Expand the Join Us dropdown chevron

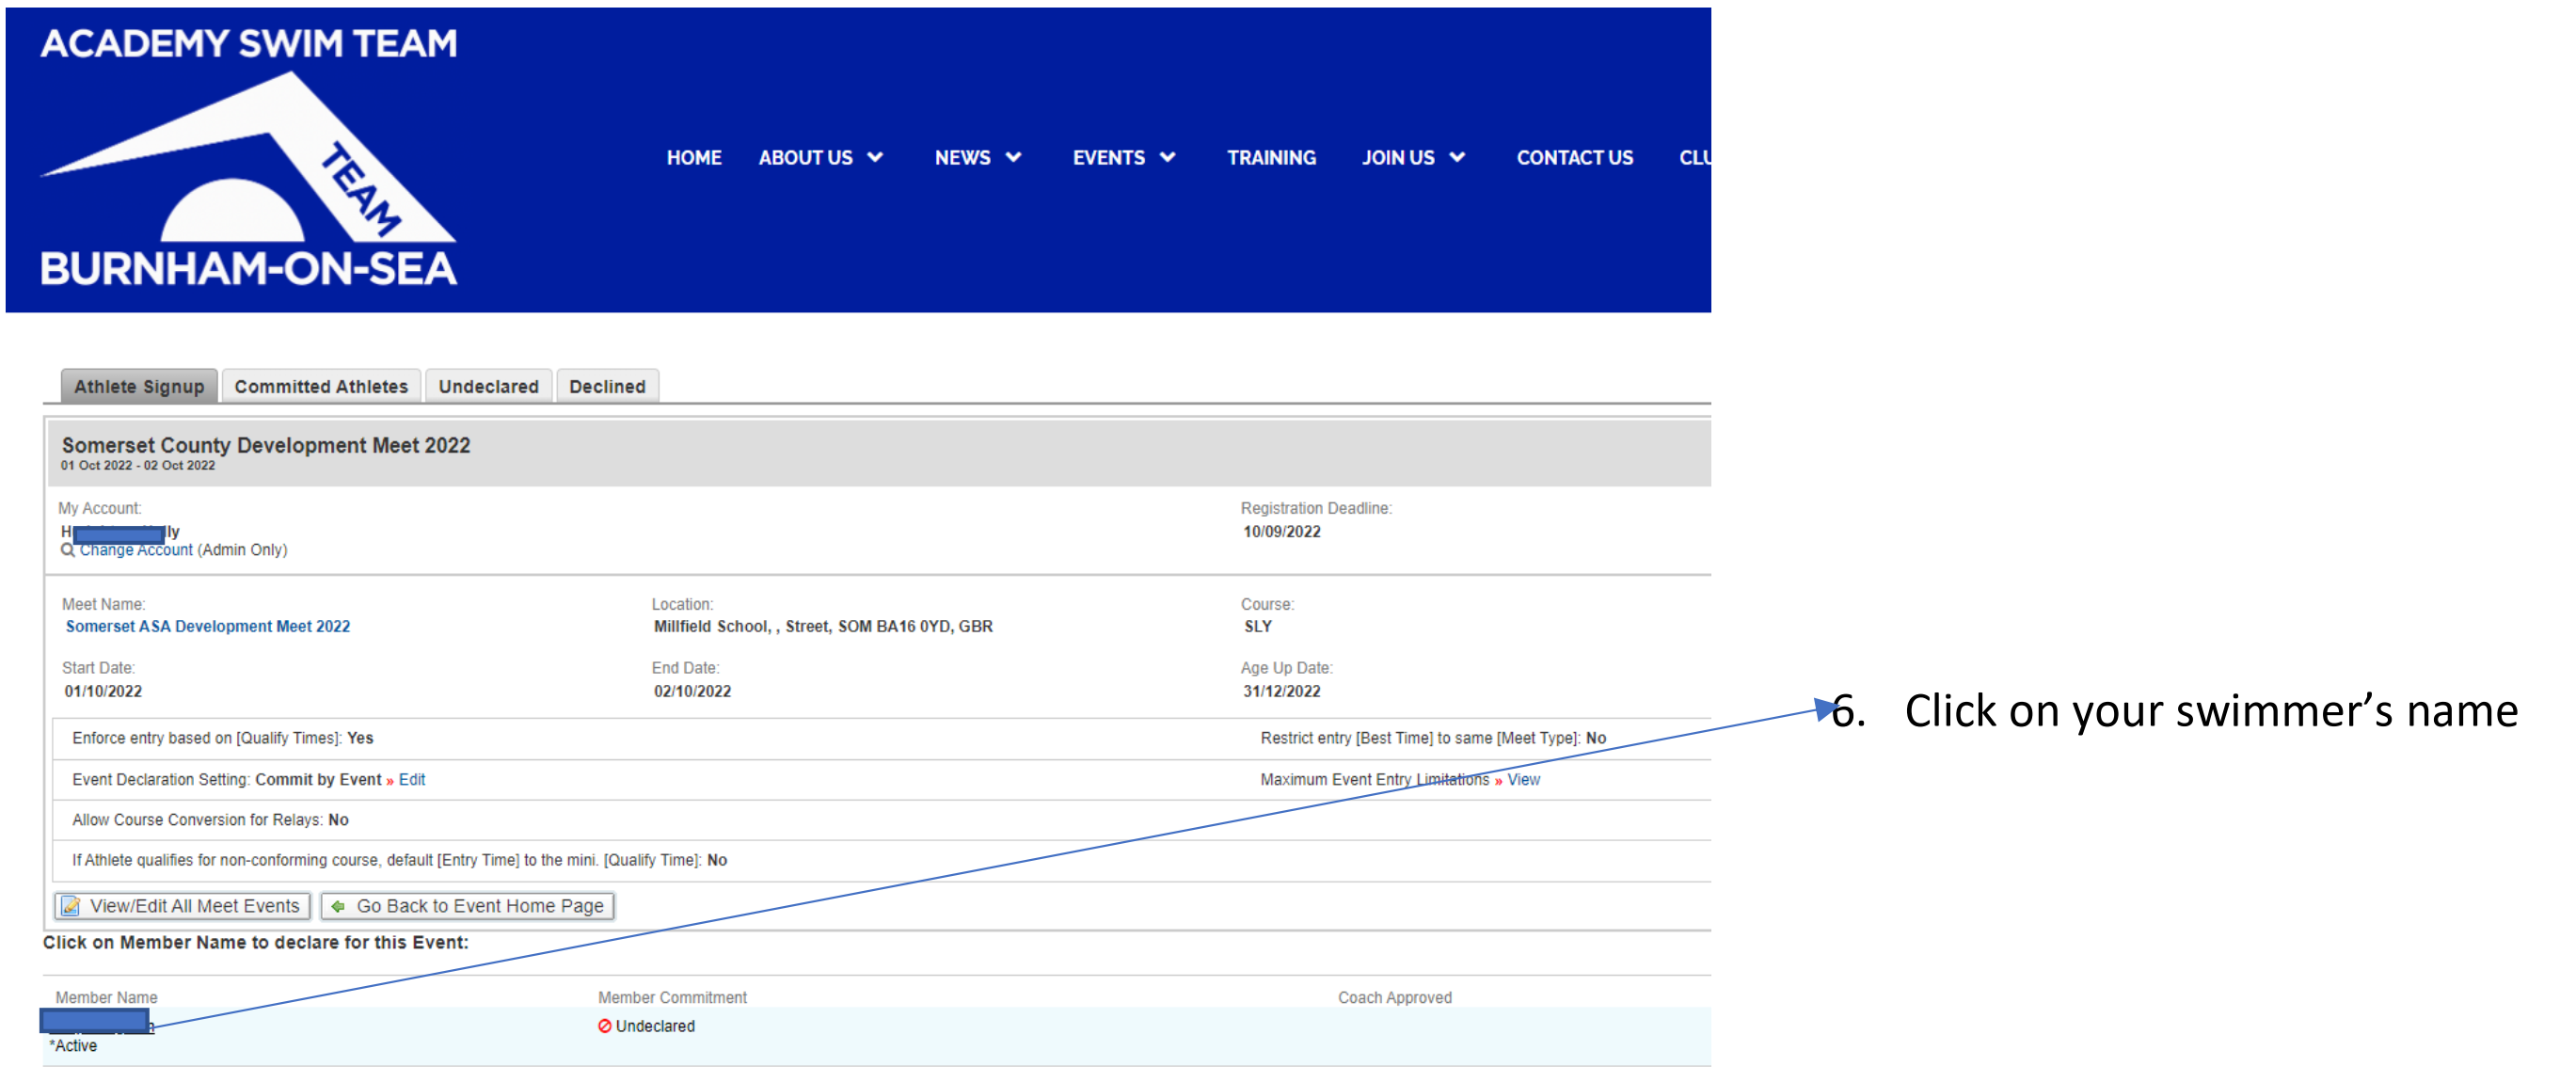pyautogui.click(x=1458, y=157)
